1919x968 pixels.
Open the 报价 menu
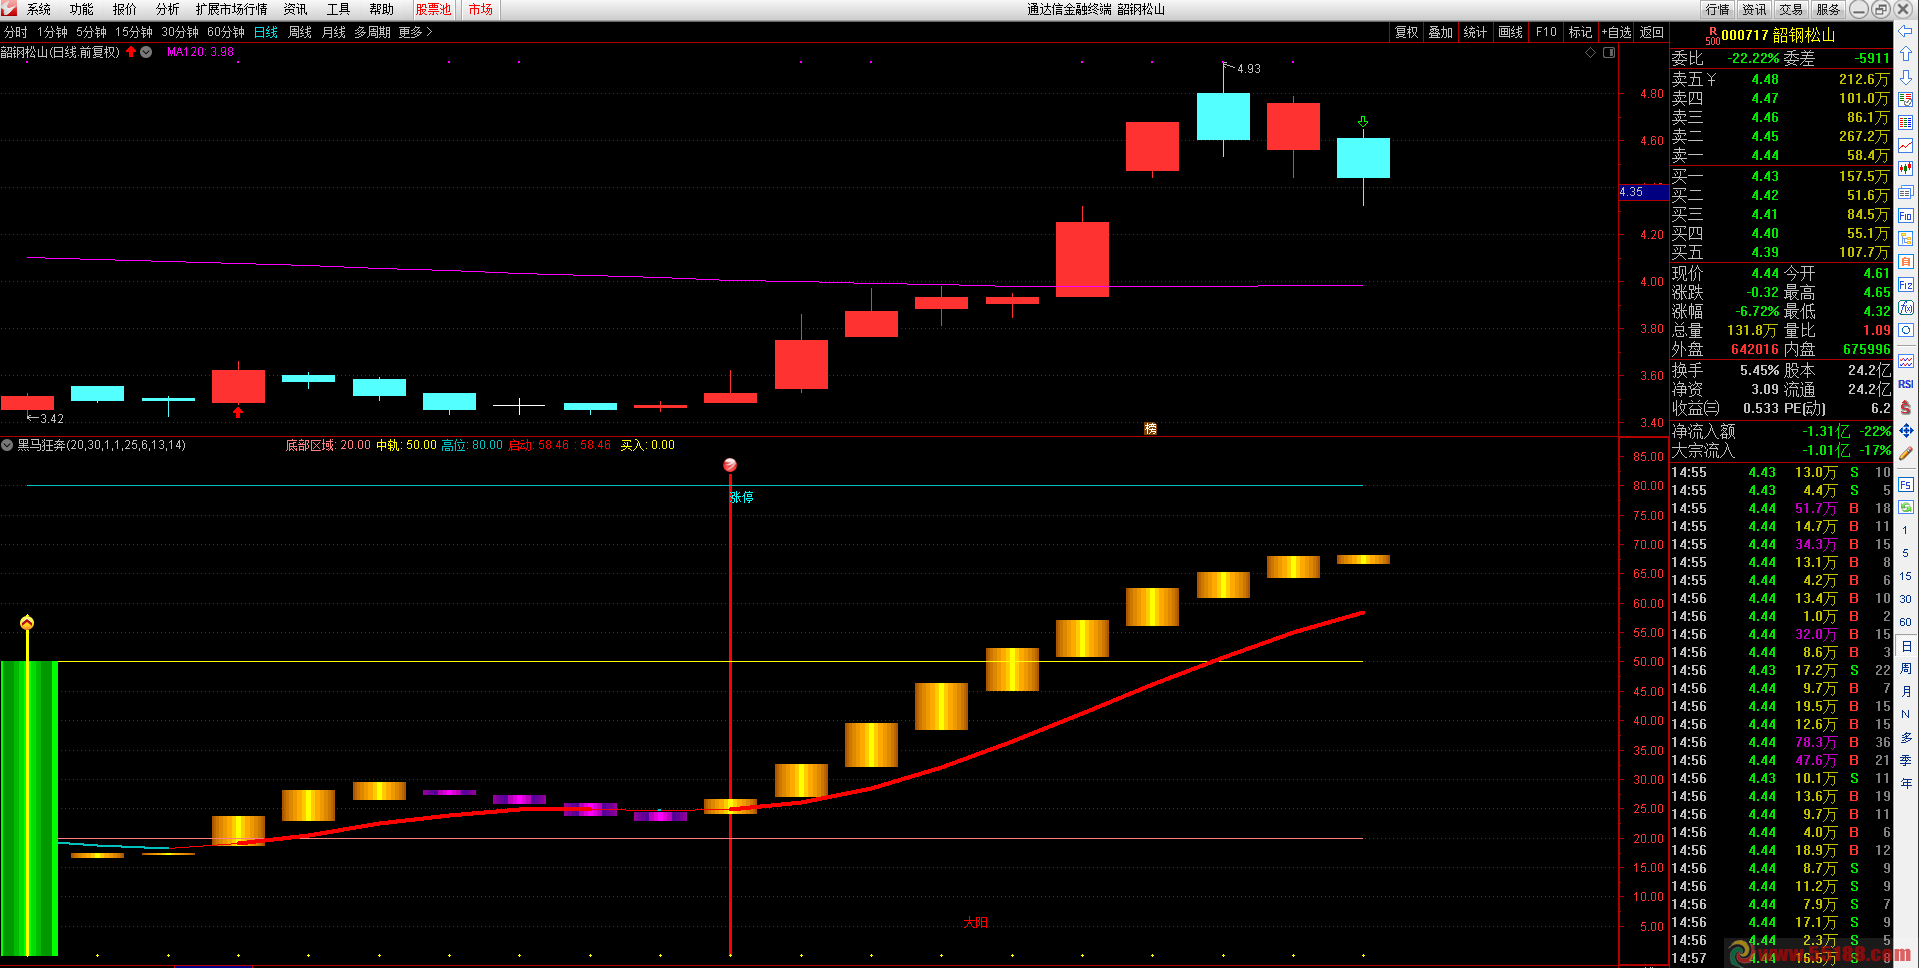125,9
